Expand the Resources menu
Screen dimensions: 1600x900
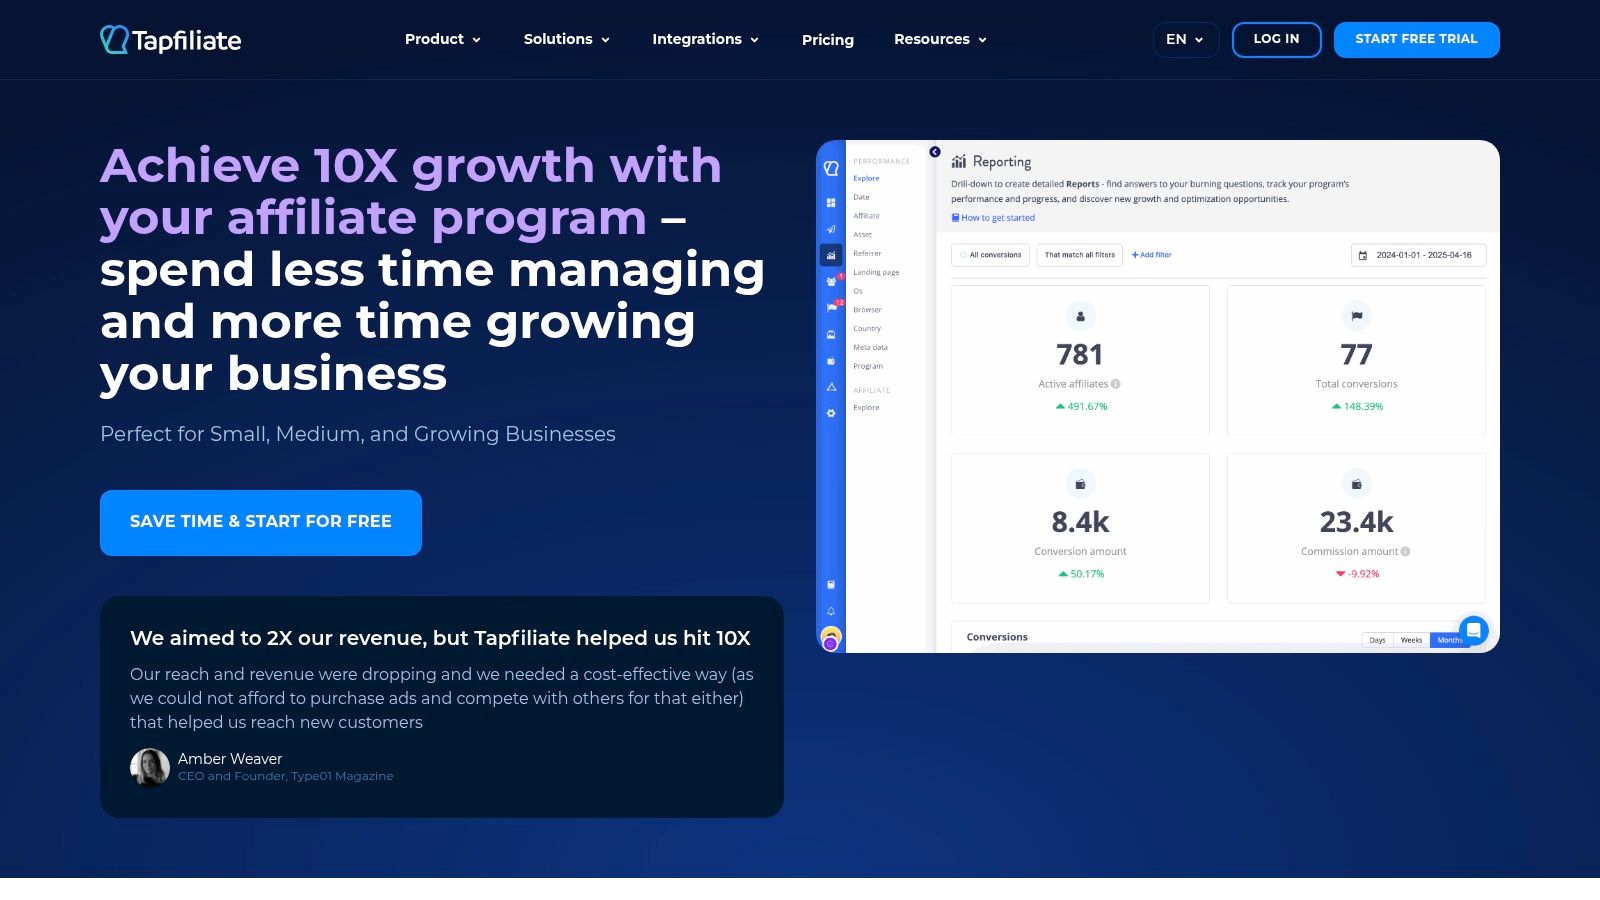[x=940, y=39]
